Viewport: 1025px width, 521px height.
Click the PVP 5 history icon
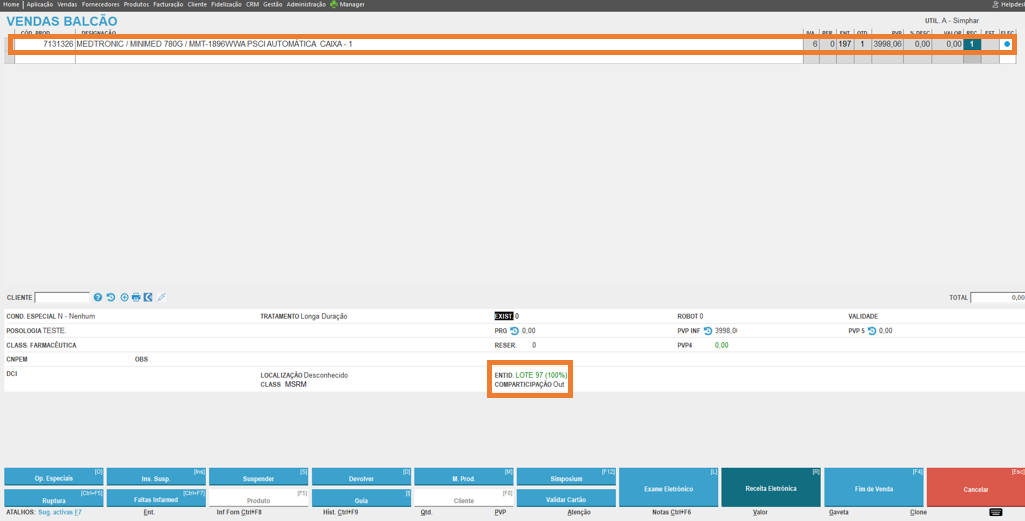(872, 331)
